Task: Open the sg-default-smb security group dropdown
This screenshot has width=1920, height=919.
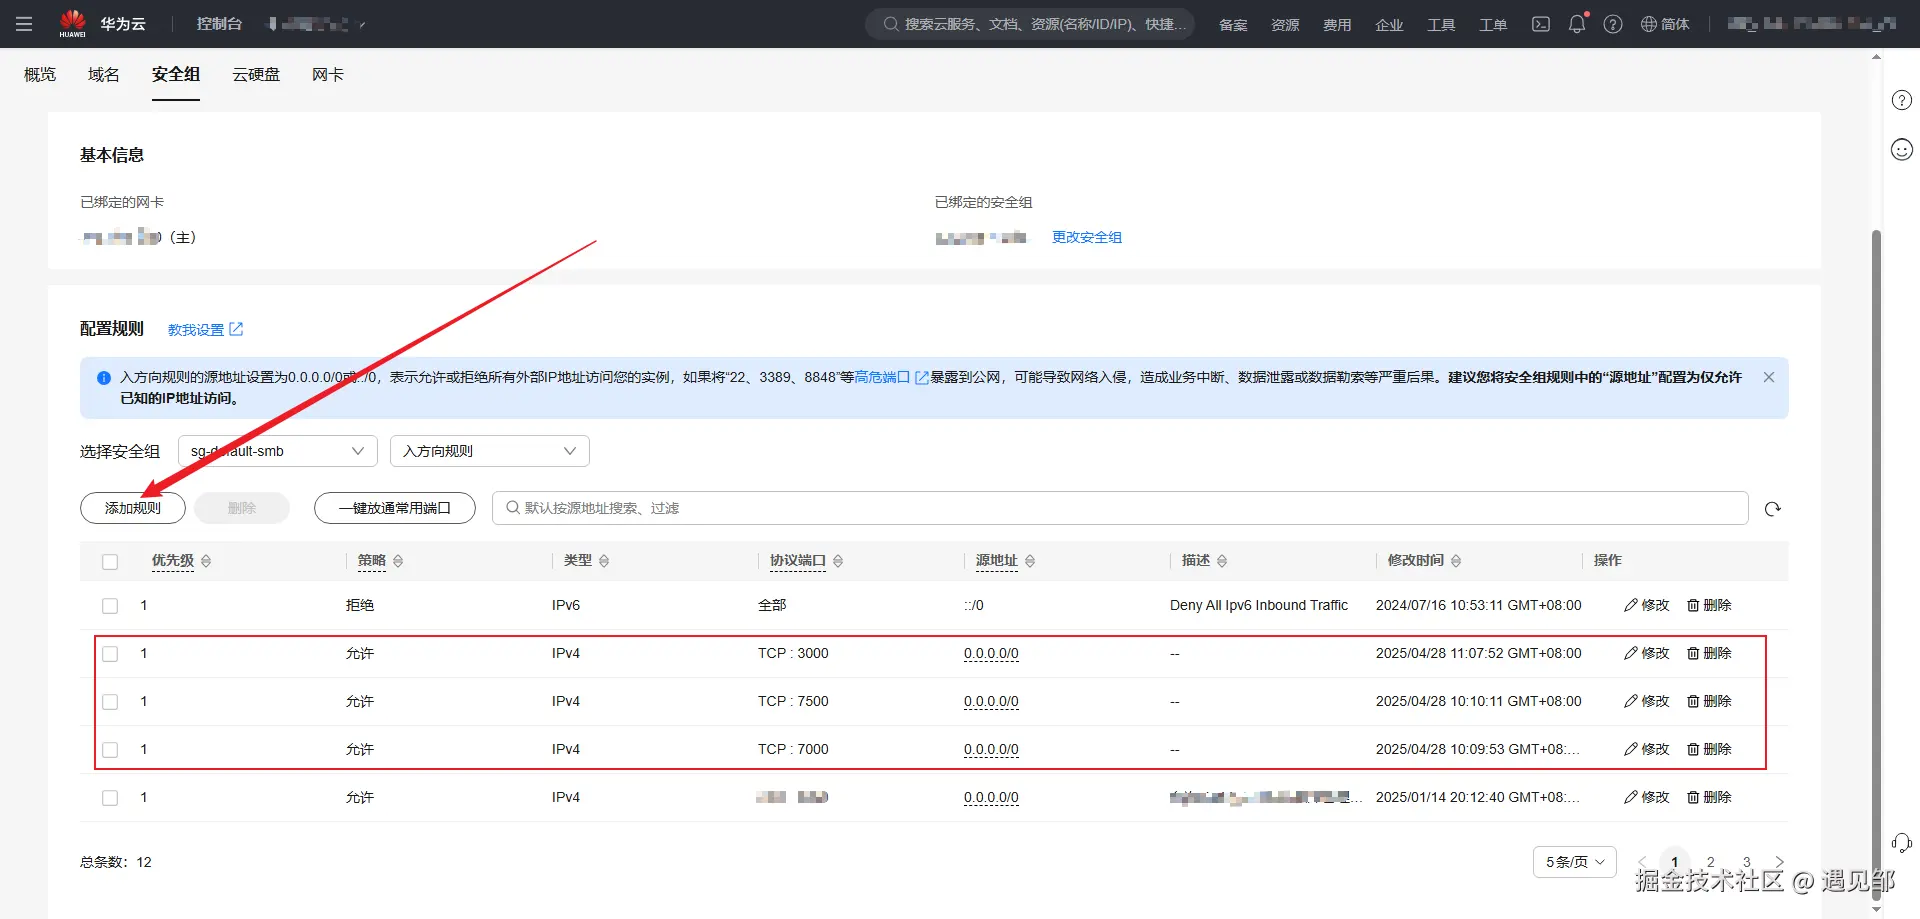Action: pos(278,451)
